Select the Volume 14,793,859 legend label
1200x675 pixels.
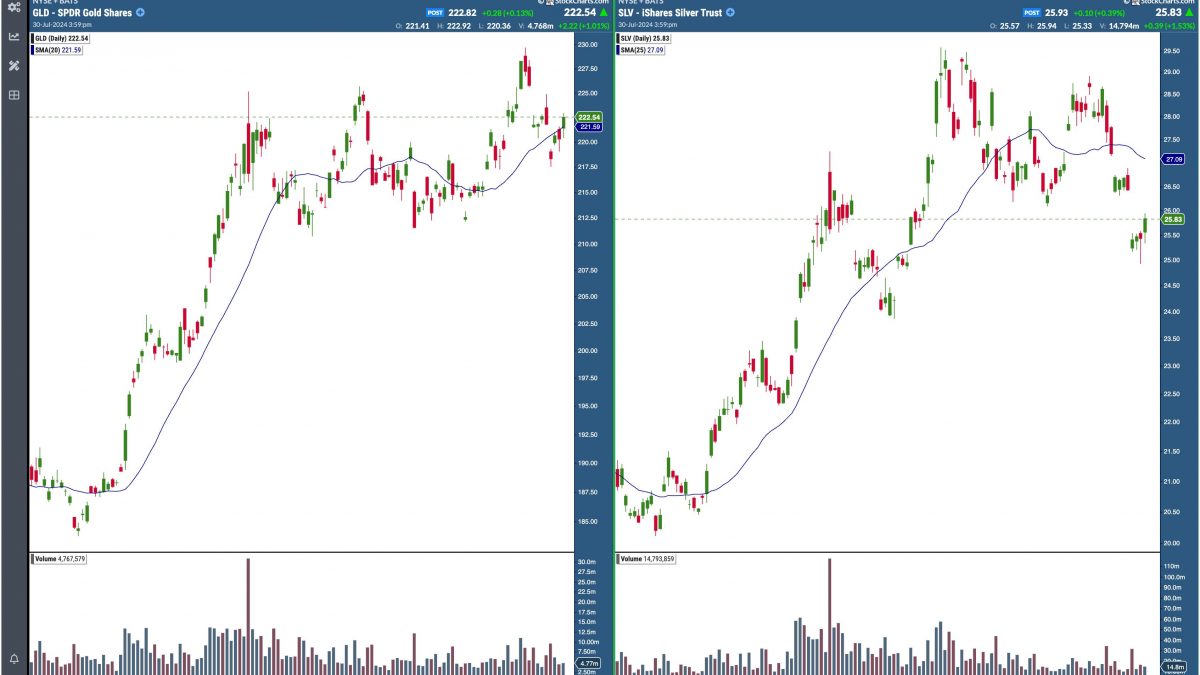(x=648, y=559)
